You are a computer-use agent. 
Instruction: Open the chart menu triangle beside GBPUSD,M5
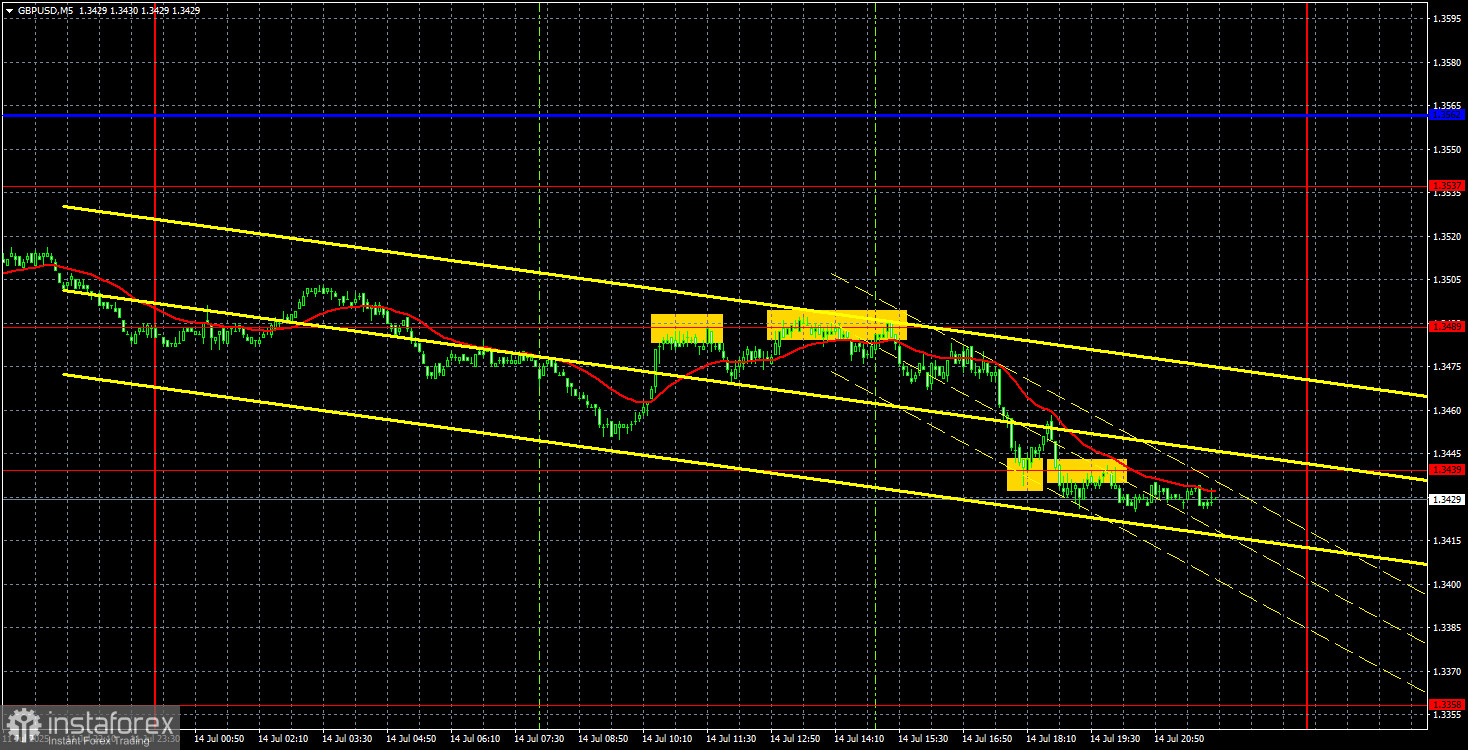click(x=9, y=10)
